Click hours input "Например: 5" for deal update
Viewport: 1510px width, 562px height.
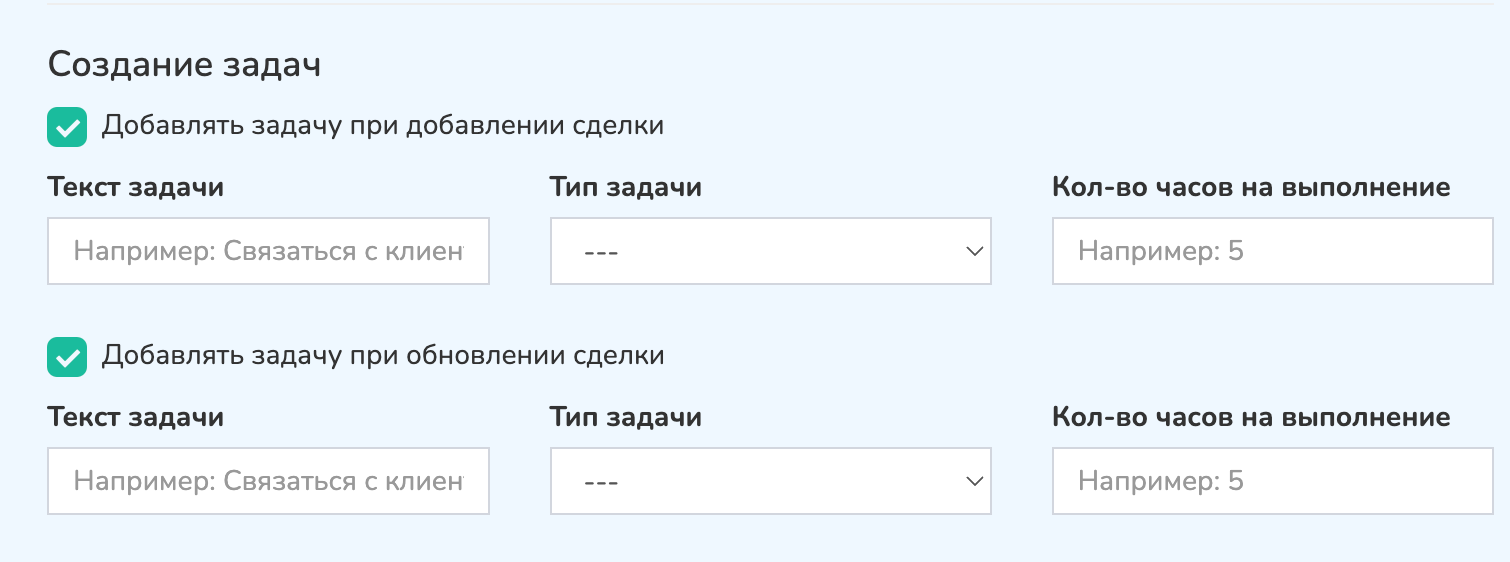tap(1272, 481)
